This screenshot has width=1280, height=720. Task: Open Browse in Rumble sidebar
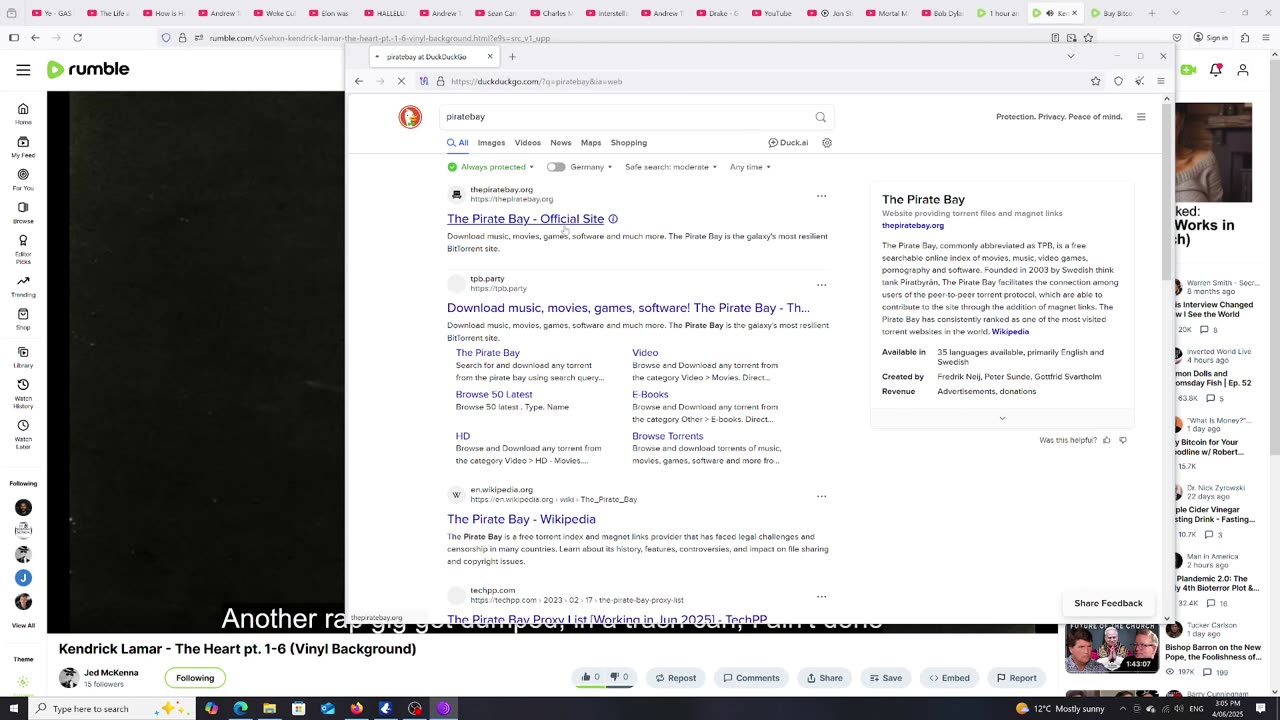[23, 213]
